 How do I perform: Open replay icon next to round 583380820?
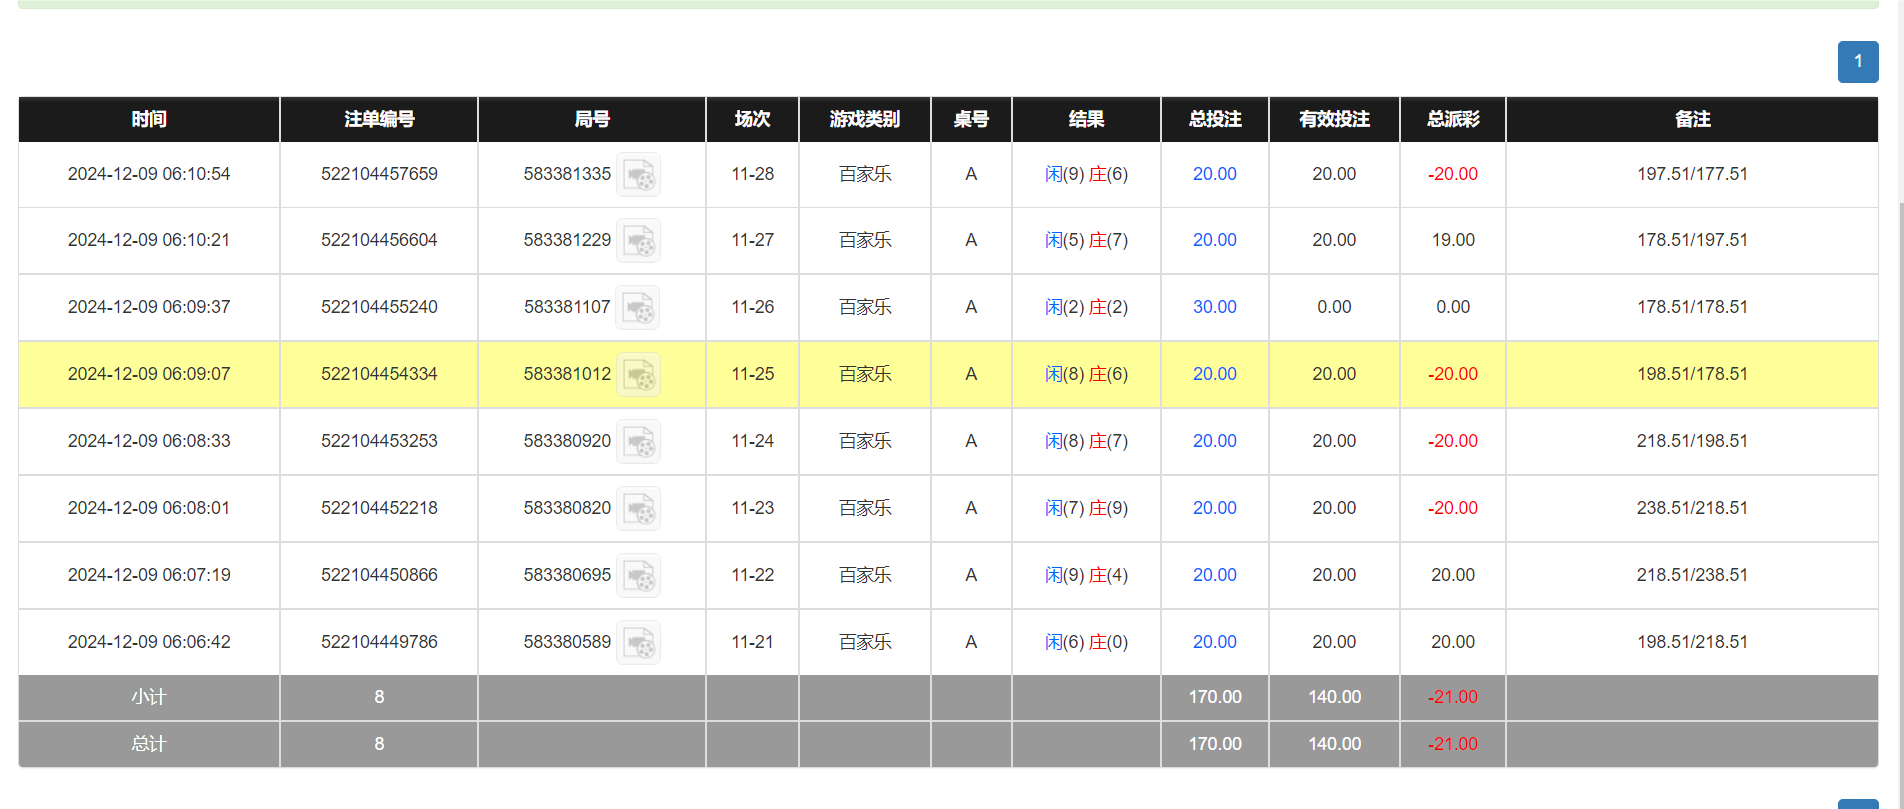[638, 509]
